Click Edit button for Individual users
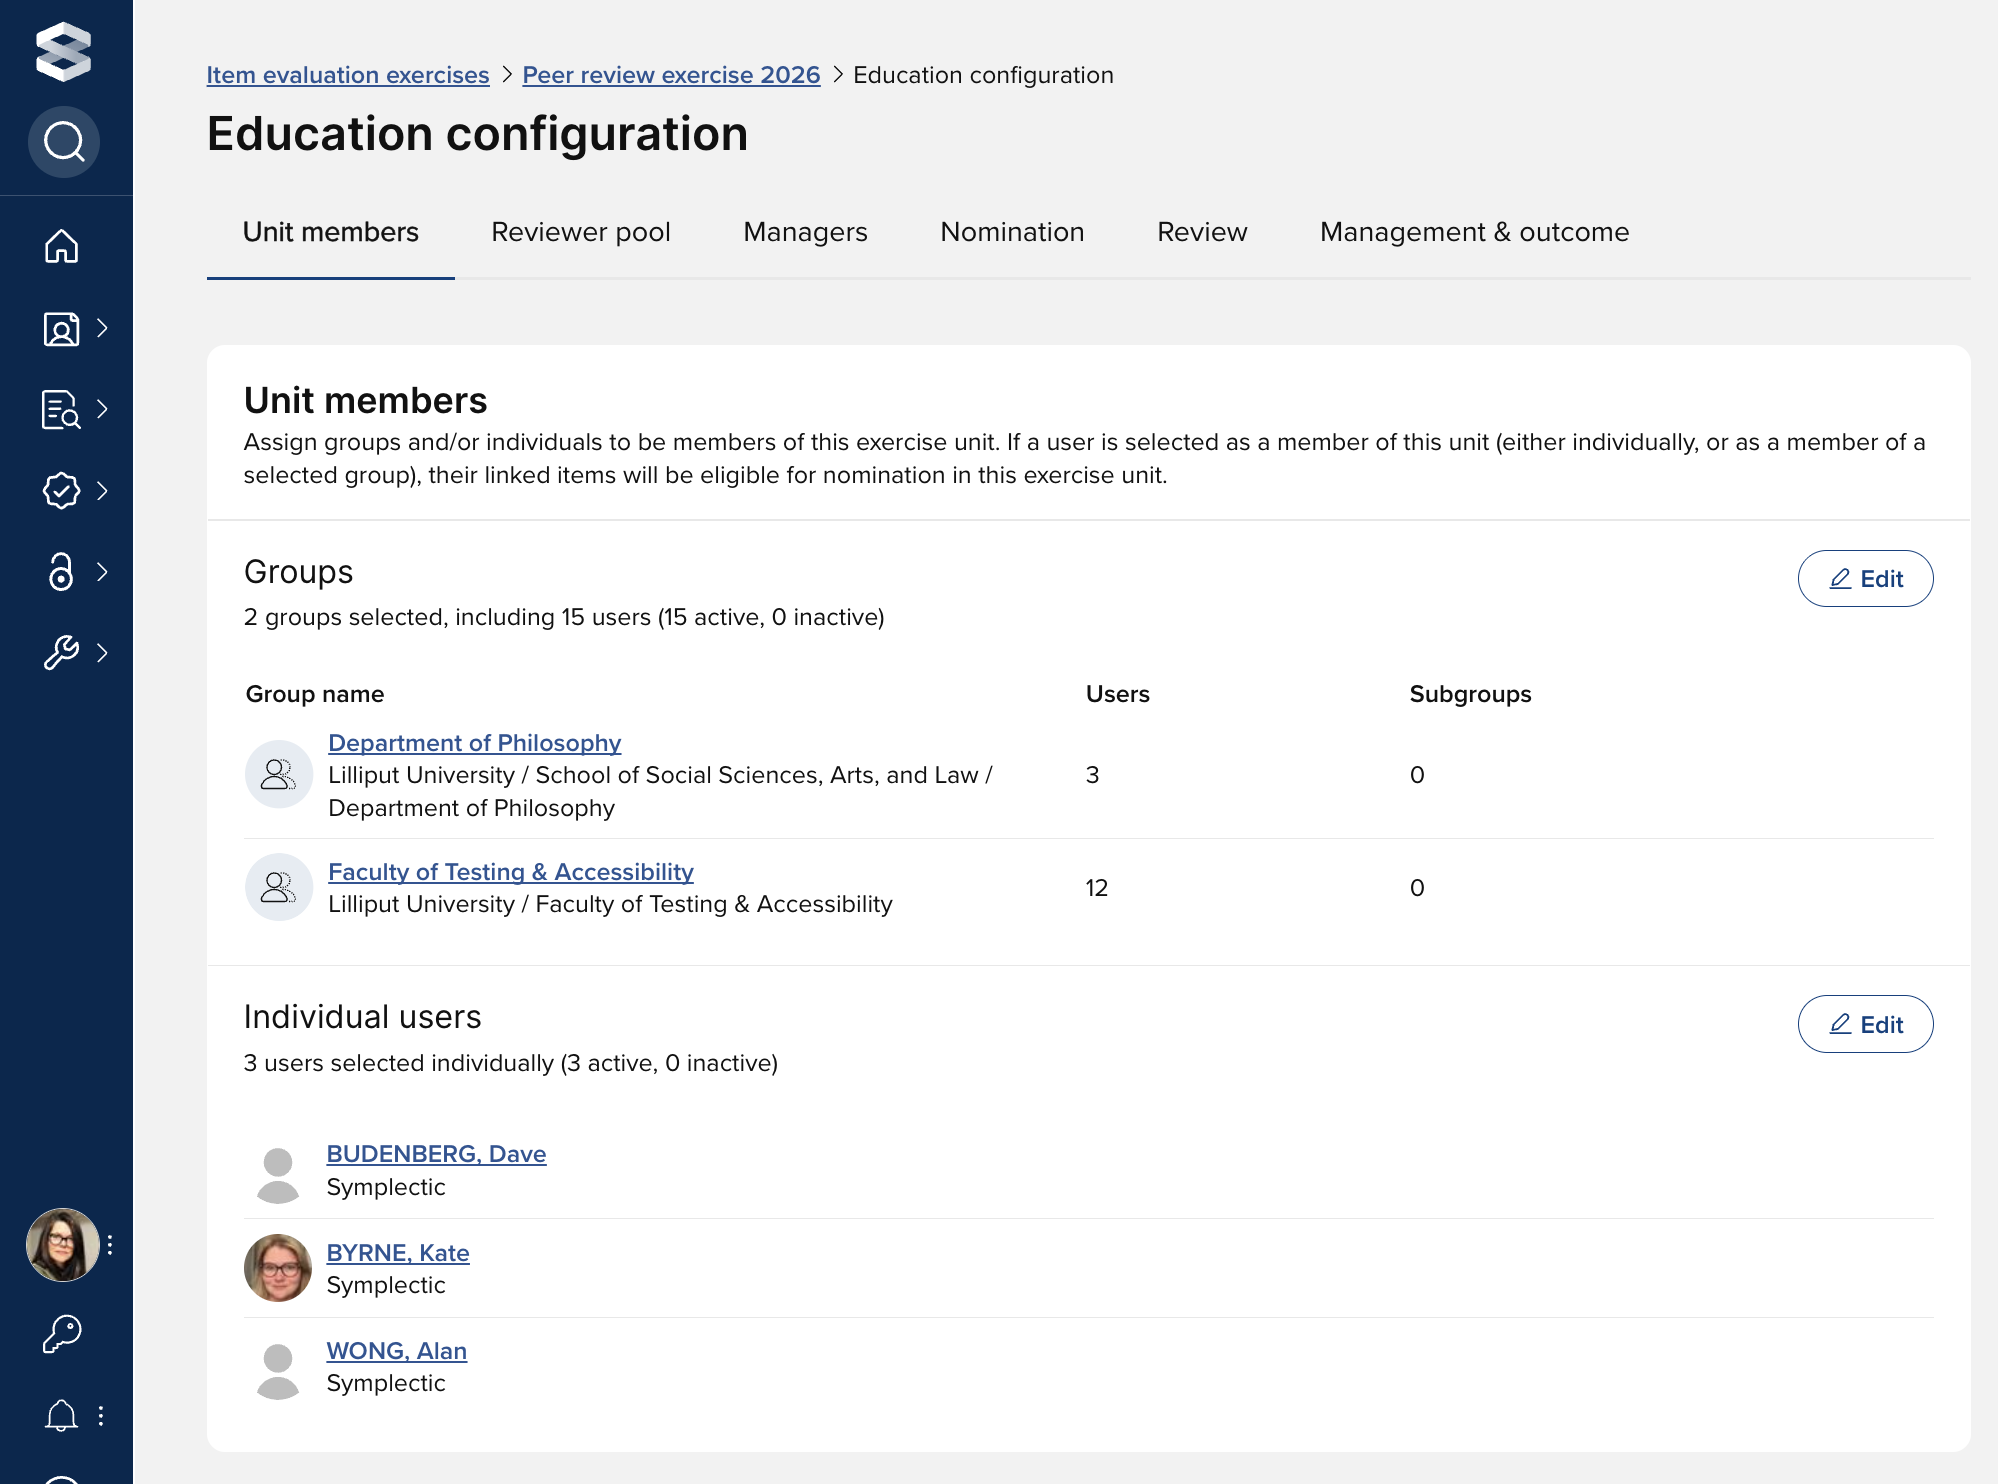 coord(1864,1025)
